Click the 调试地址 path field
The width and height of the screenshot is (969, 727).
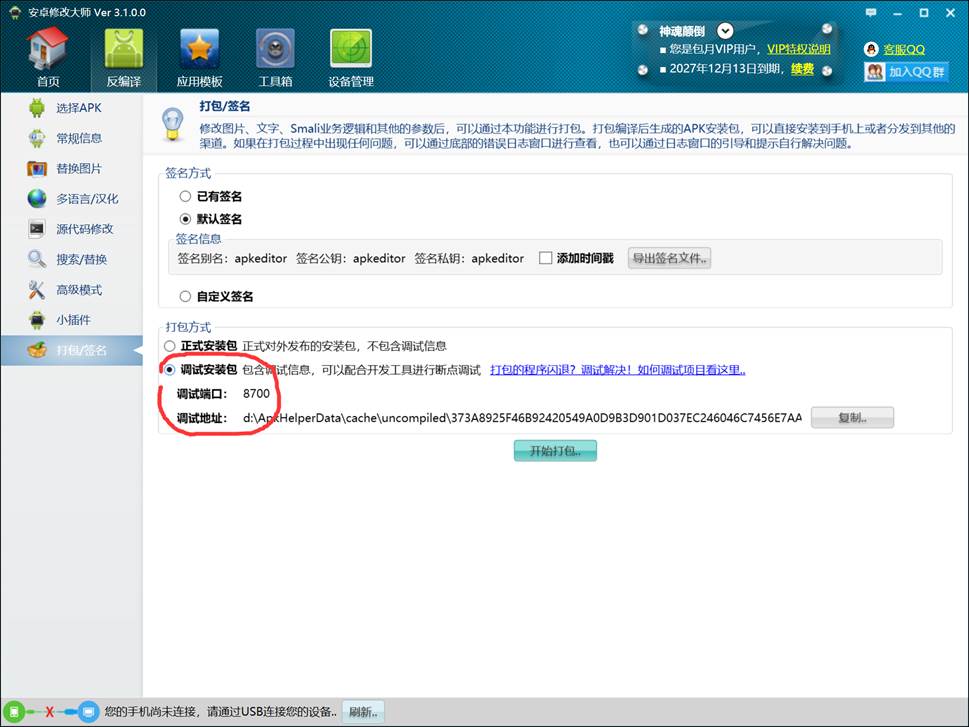tap(522, 418)
